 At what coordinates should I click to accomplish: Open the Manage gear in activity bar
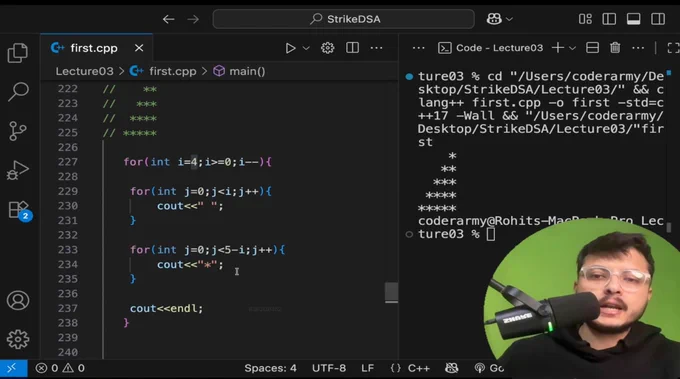point(18,339)
